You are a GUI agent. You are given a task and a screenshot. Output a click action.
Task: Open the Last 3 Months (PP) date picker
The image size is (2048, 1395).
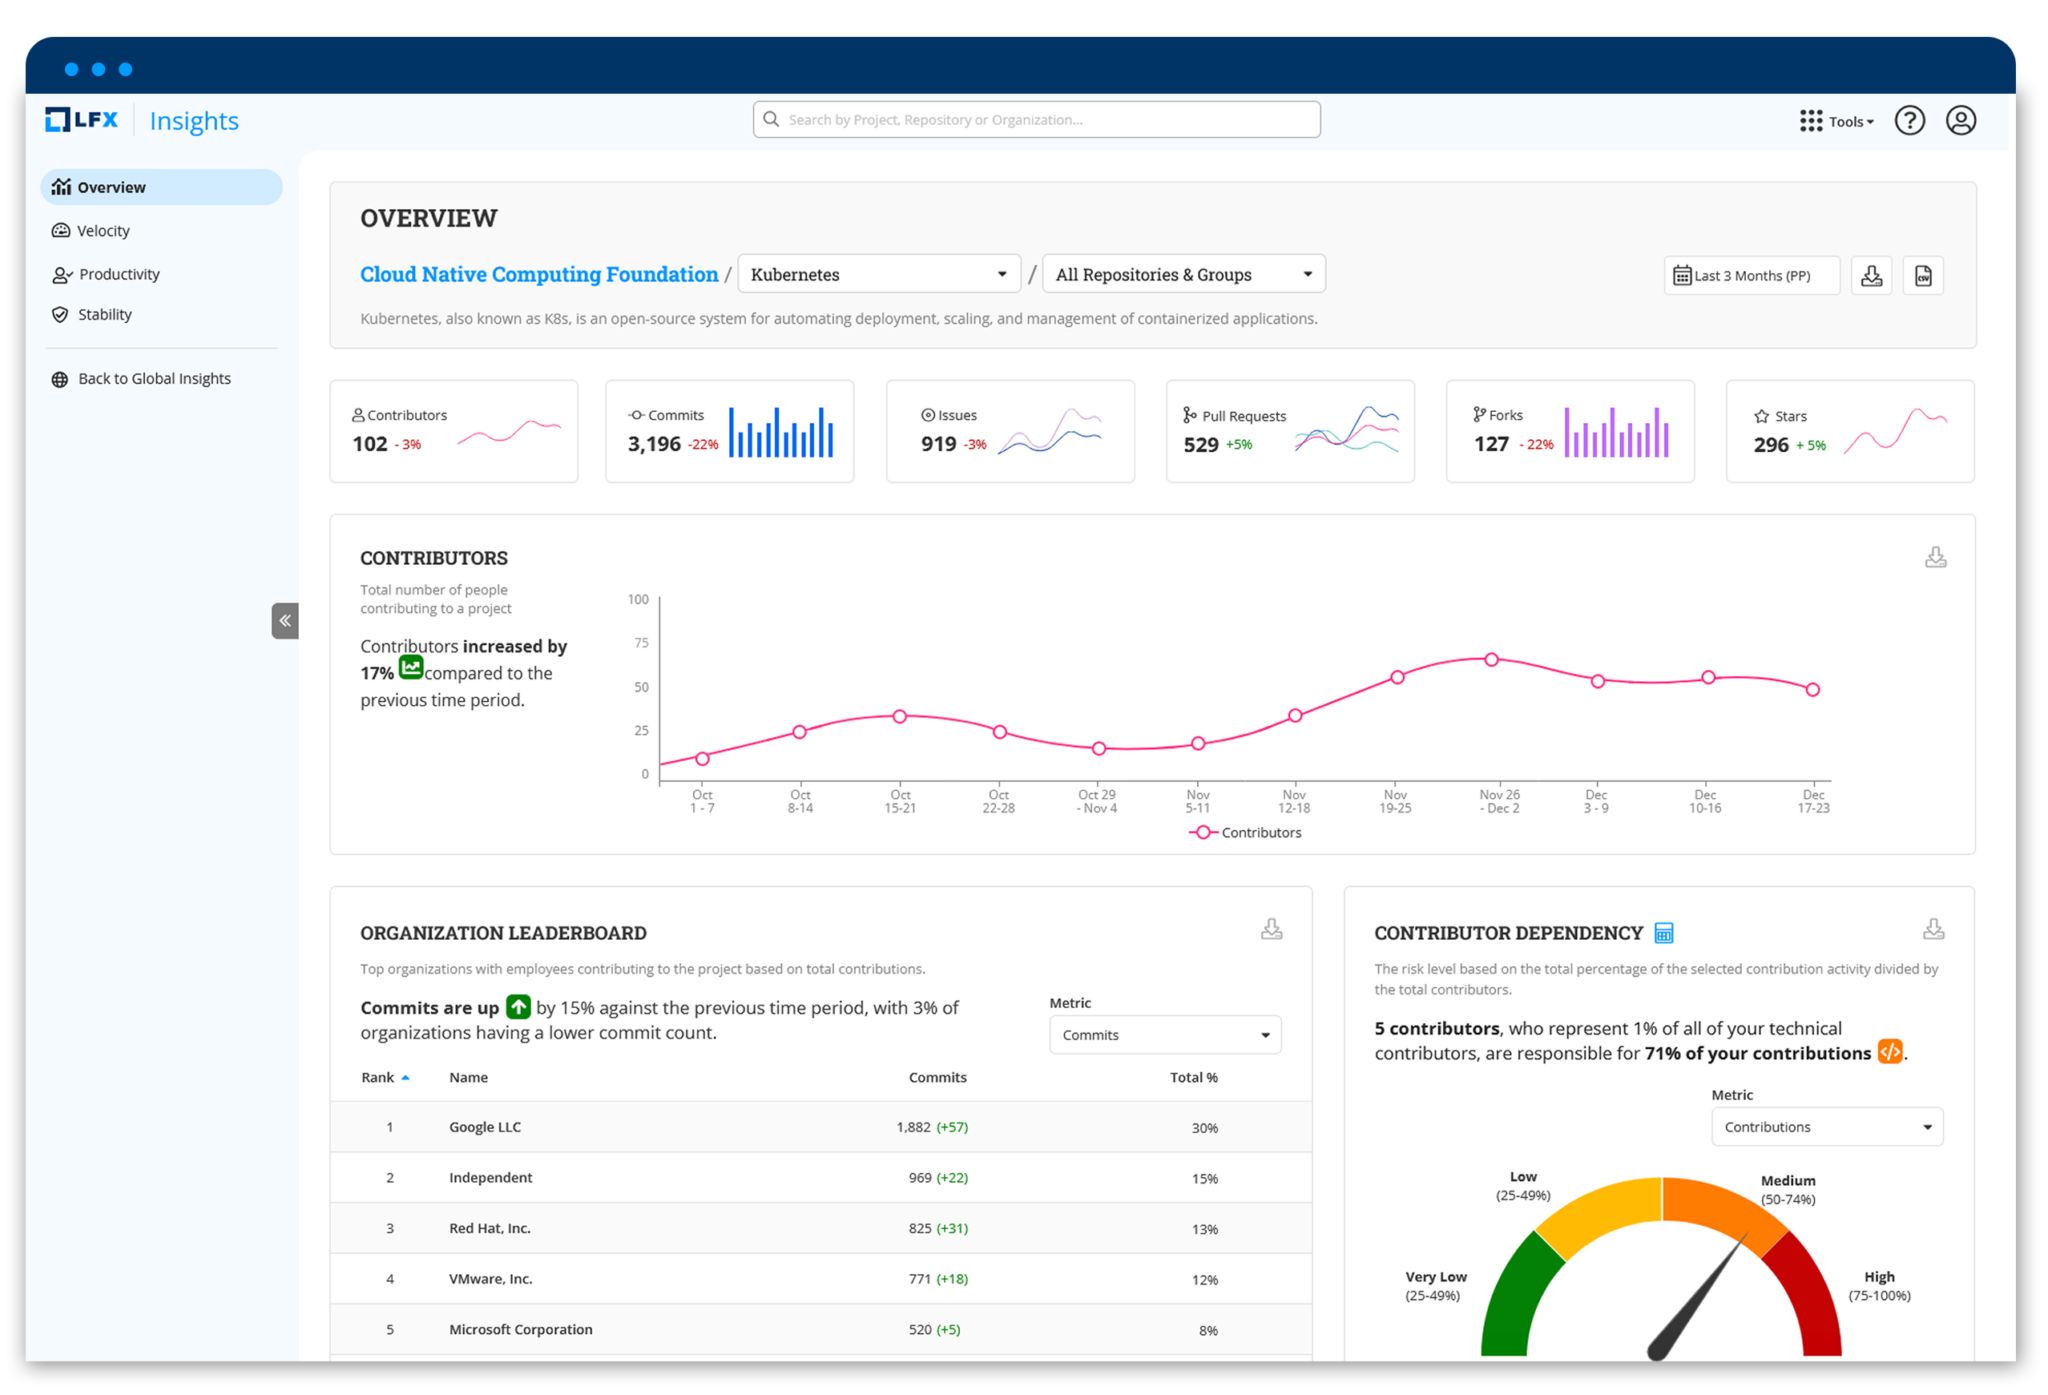(x=1751, y=275)
